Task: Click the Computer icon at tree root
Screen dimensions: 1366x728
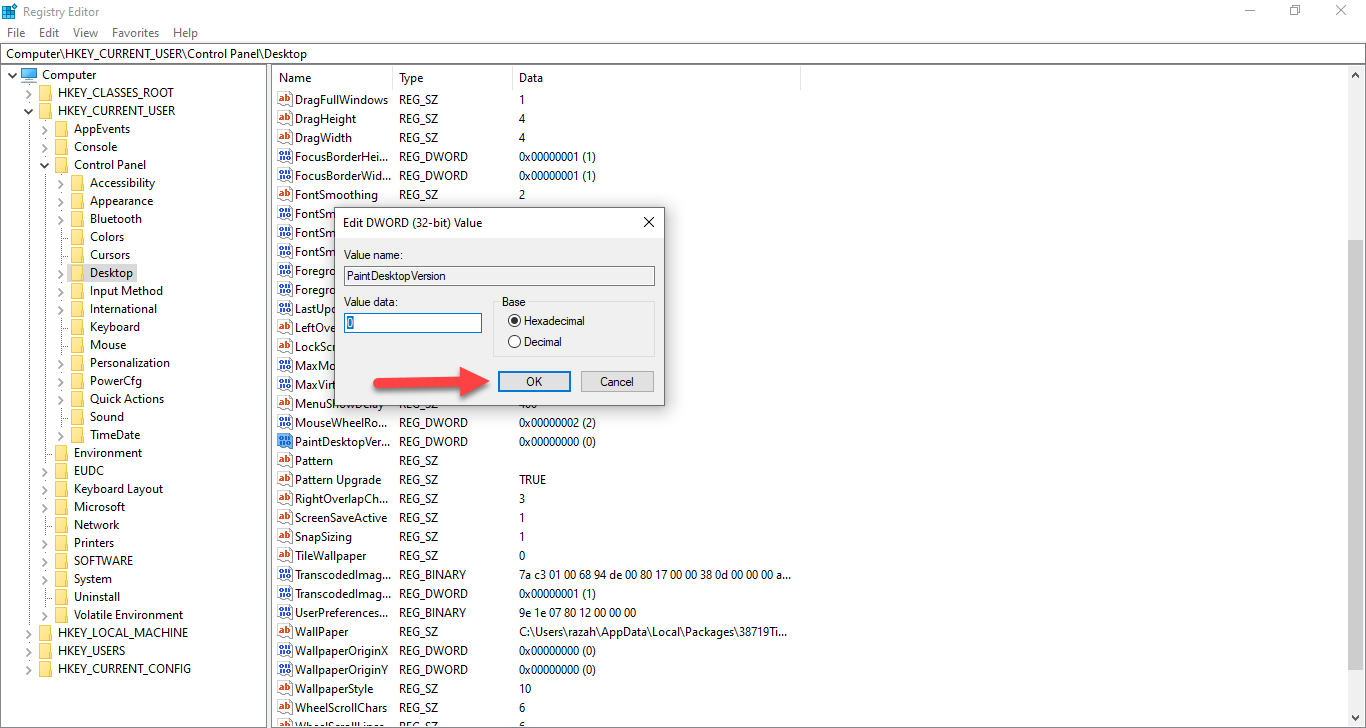Action: (x=29, y=75)
